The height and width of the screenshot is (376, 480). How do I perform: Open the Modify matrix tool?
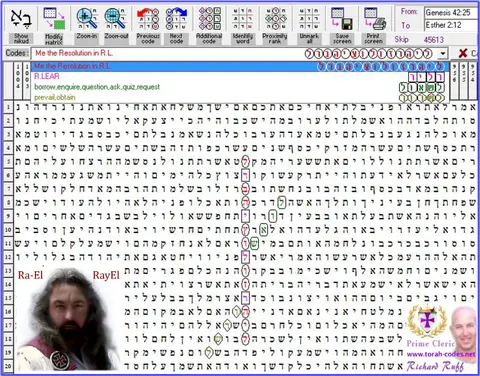tap(54, 18)
